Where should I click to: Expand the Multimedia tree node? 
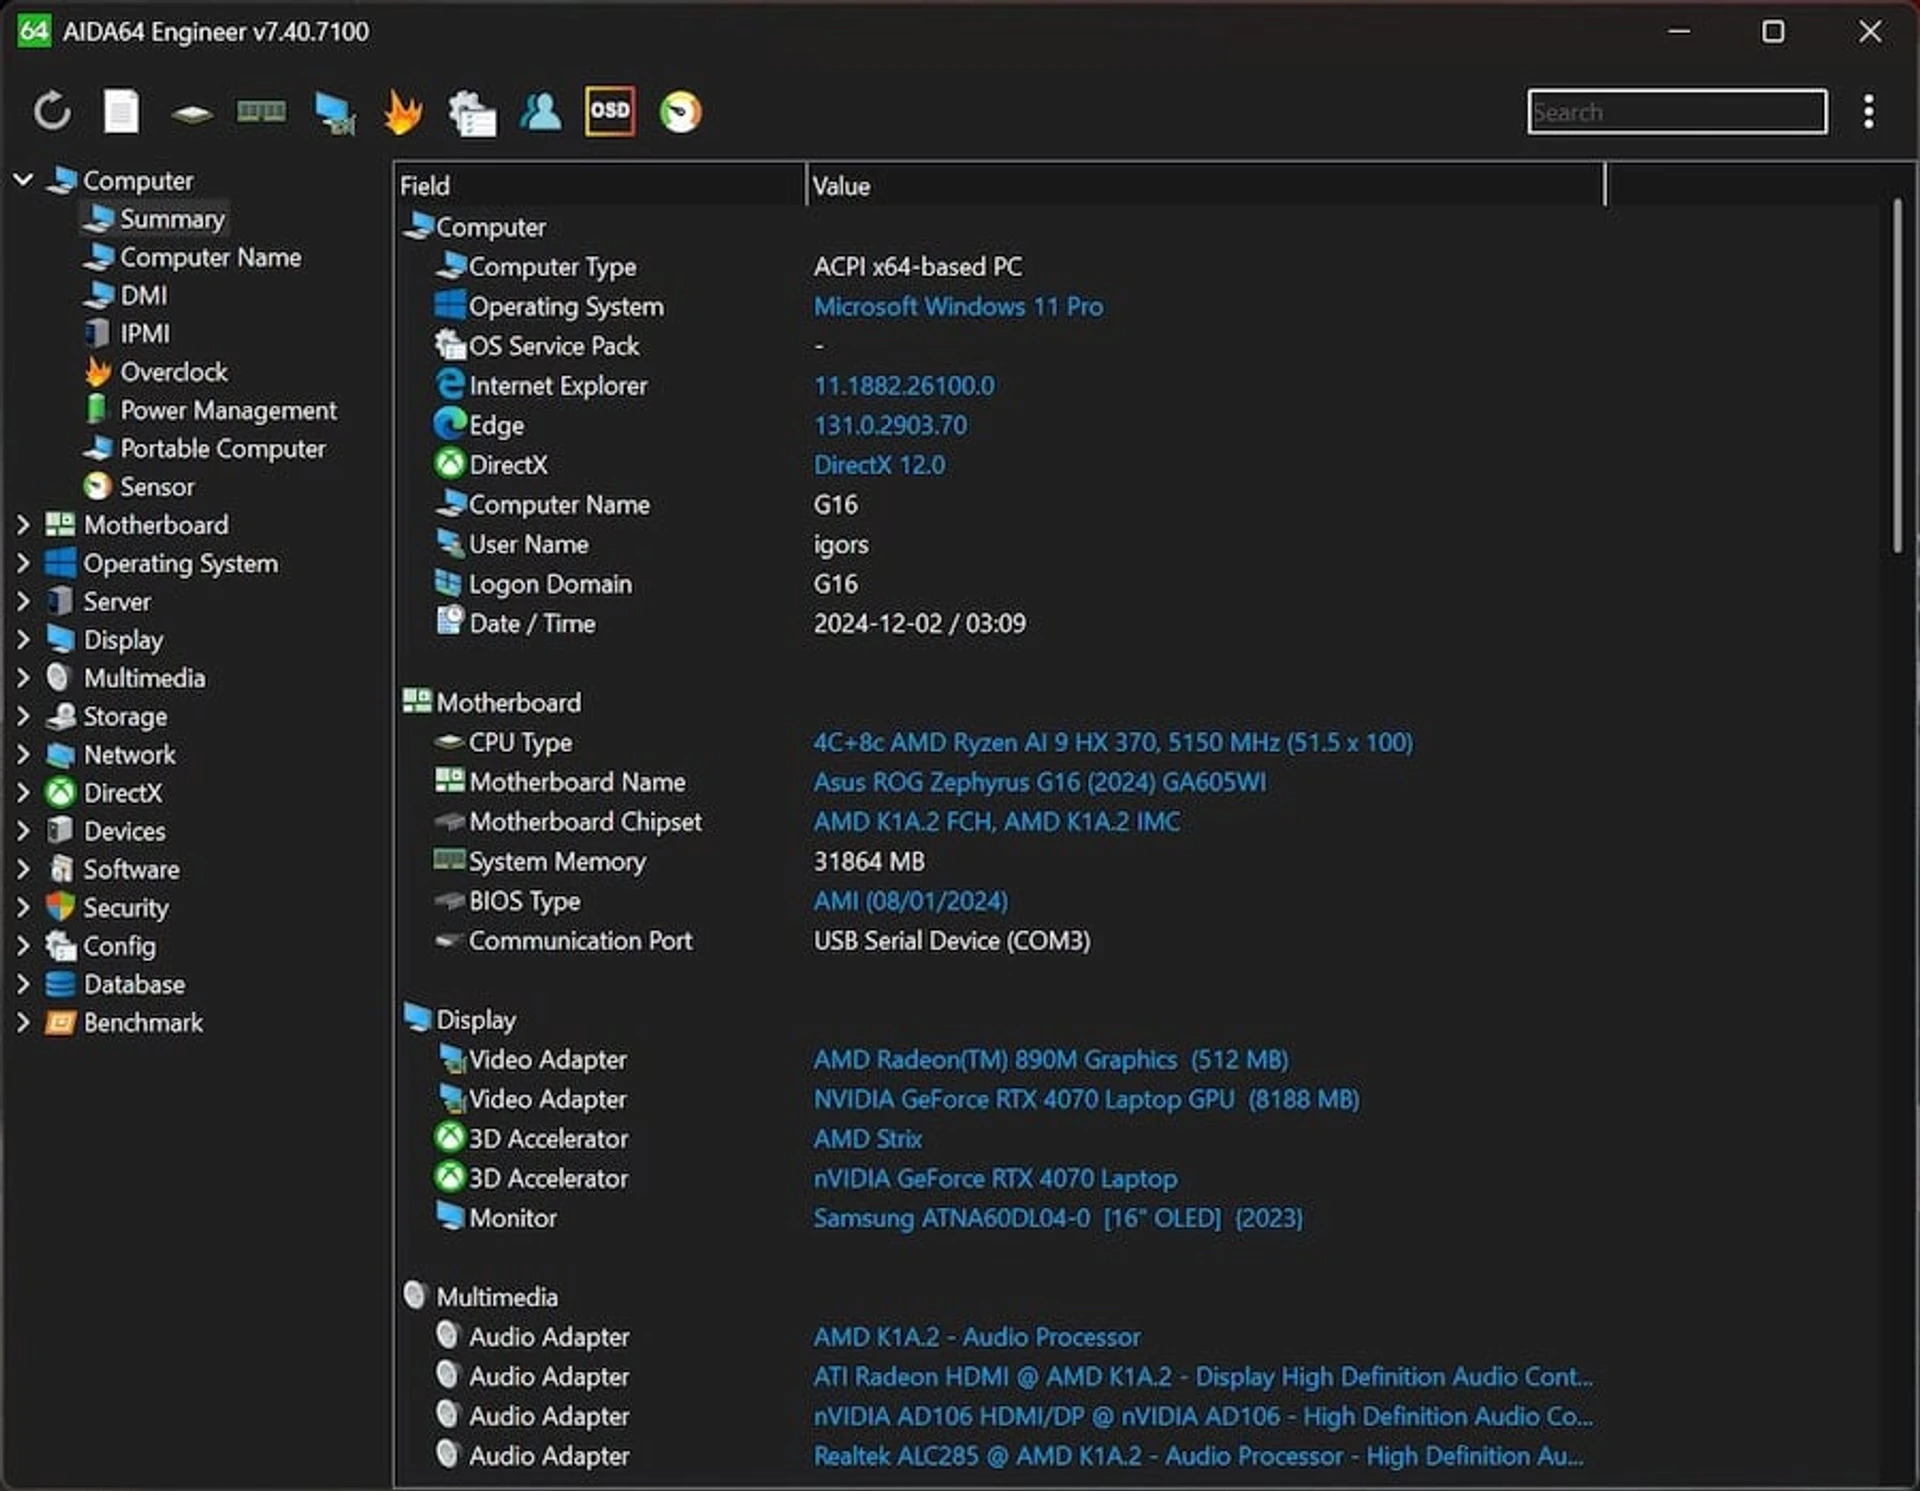pyautogui.click(x=23, y=677)
